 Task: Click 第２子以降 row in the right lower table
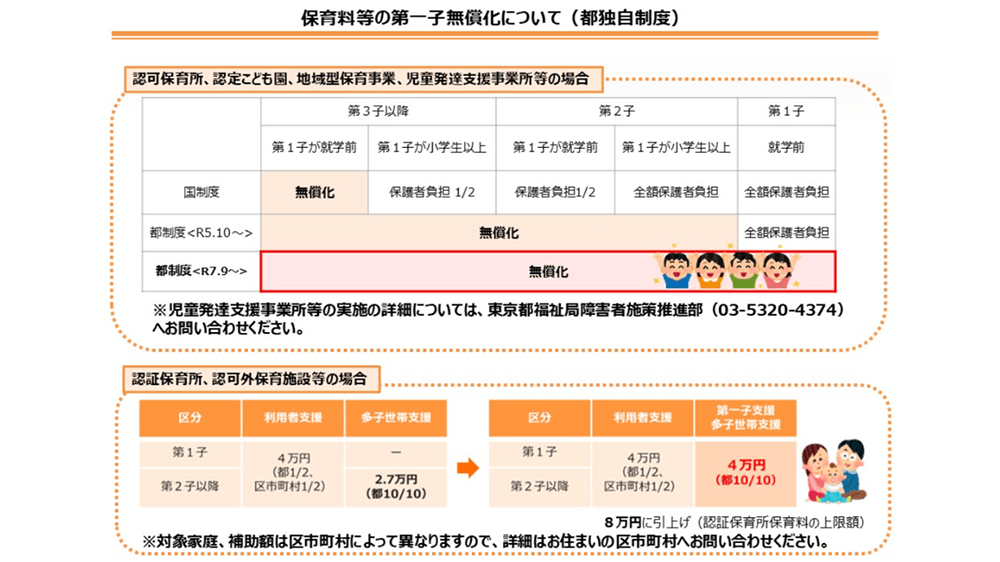[540, 487]
